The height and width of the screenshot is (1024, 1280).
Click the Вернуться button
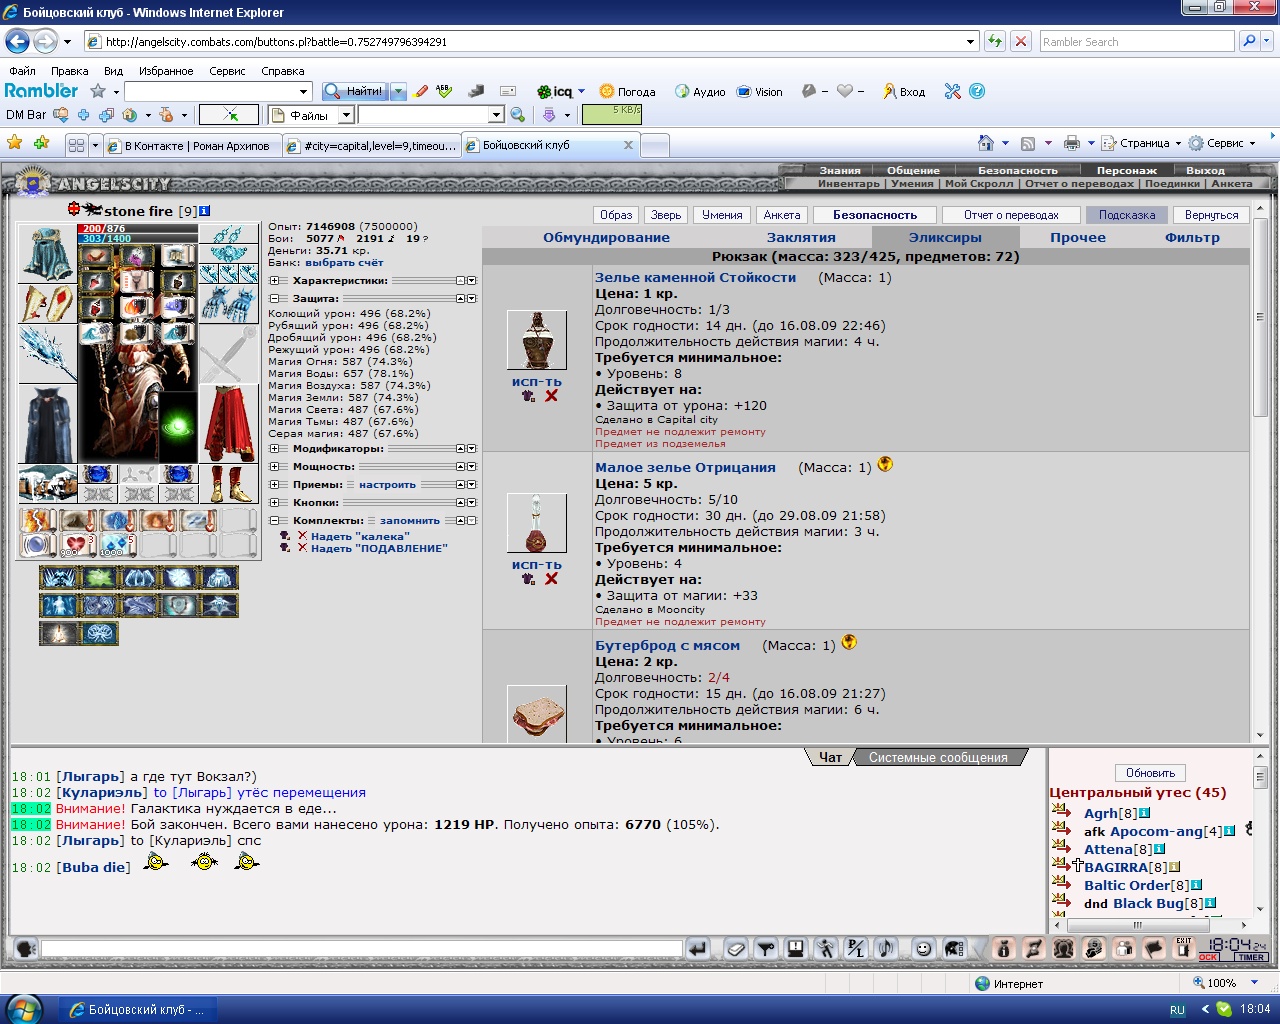[x=1211, y=215]
